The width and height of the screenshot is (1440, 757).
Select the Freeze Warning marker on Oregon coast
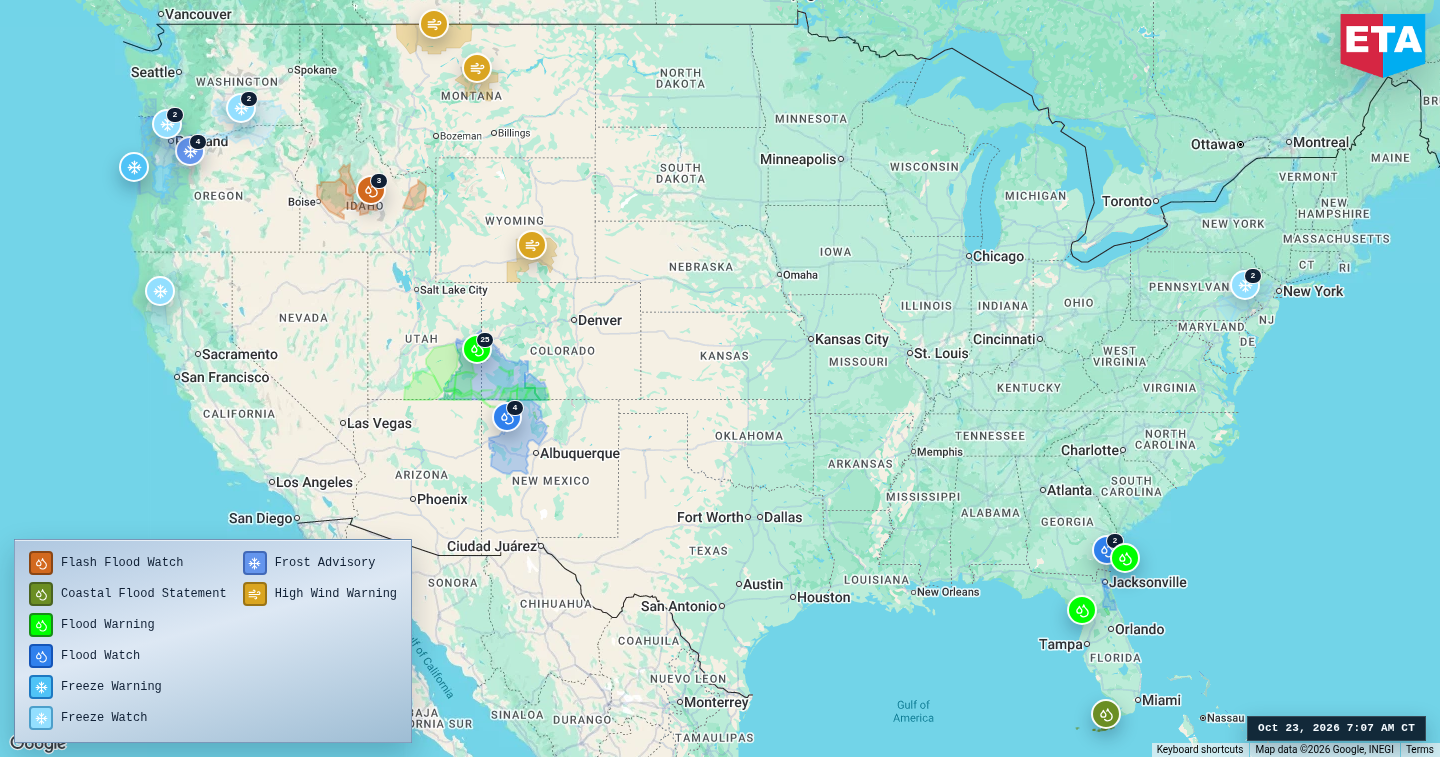[x=134, y=167]
